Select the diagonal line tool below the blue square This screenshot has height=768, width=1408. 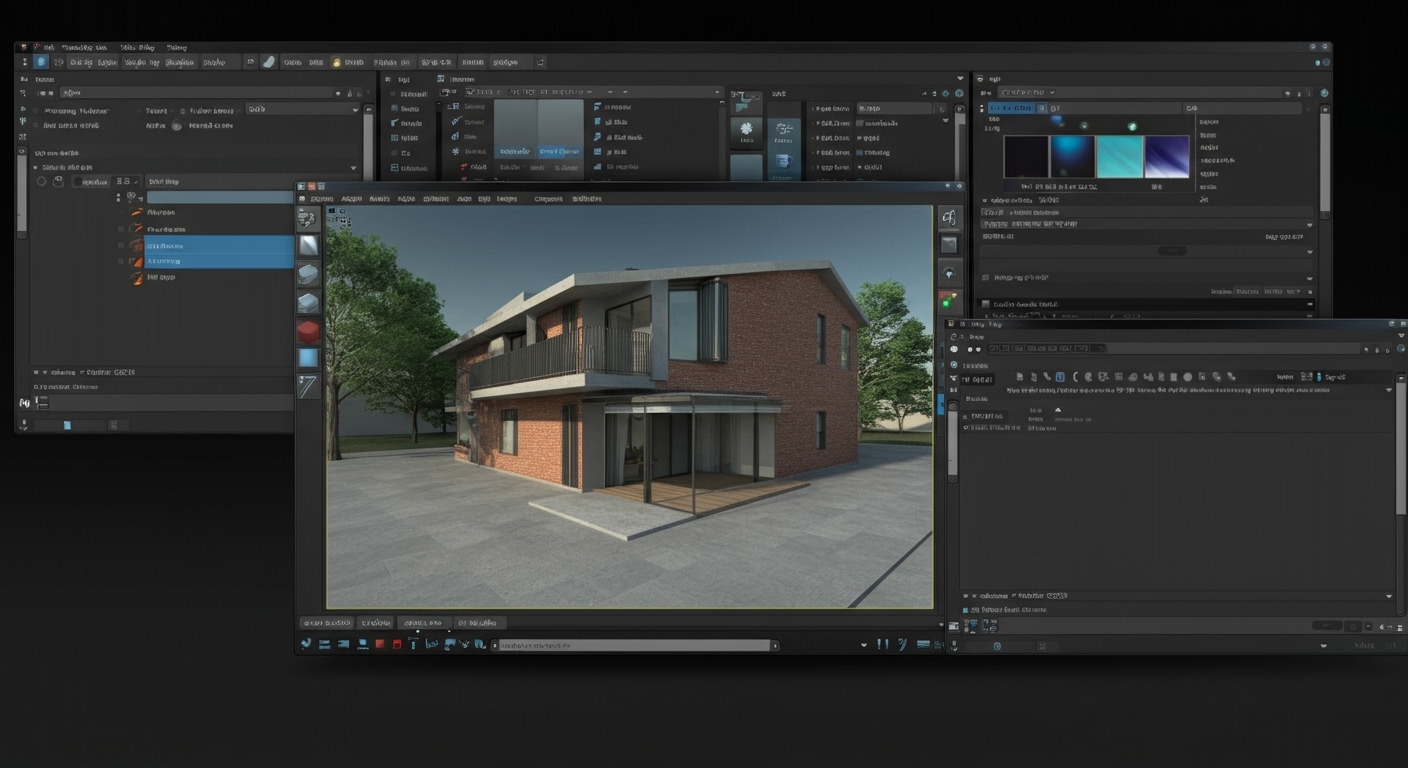pyautogui.click(x=308, y=386)
